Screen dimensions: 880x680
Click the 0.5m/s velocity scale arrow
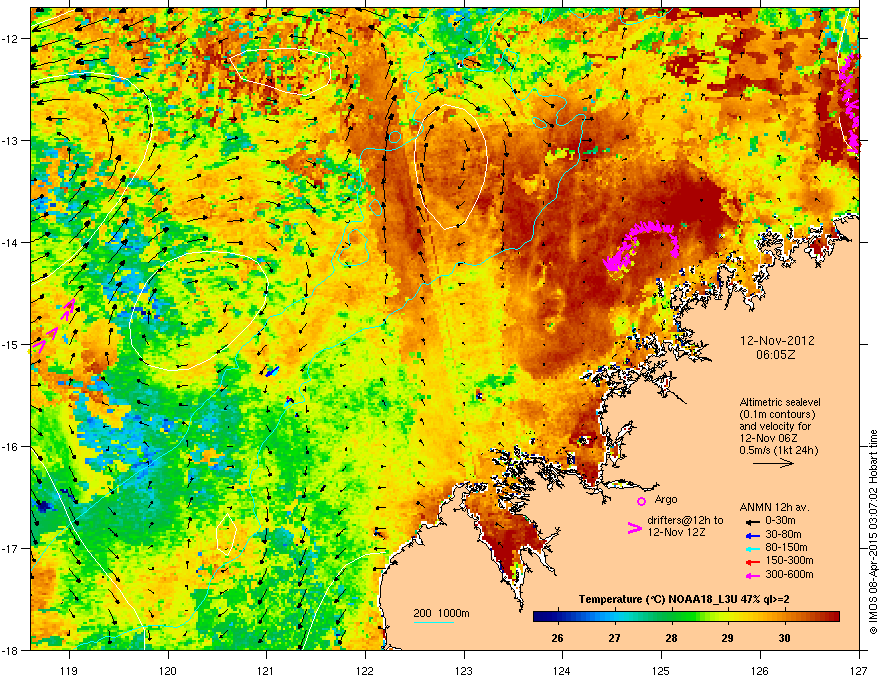click(x=773, y=463)
